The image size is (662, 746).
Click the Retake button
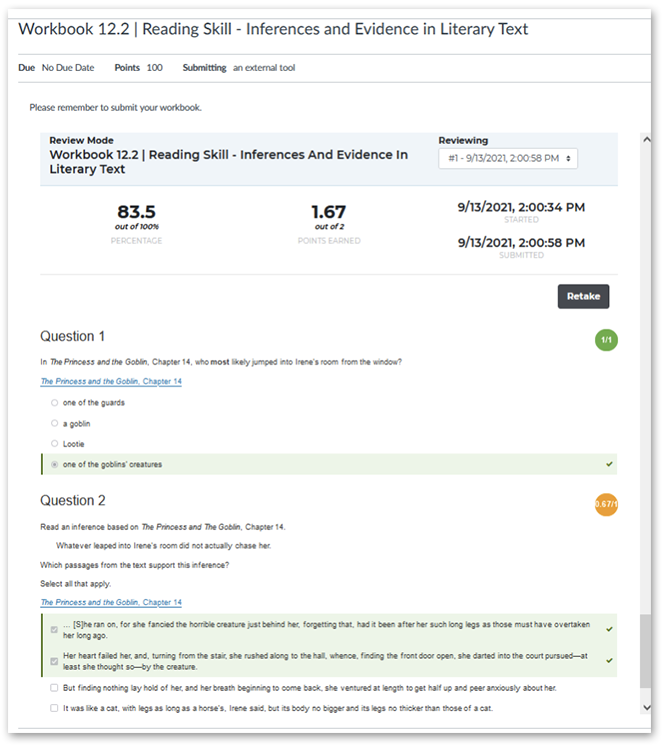[x=583, y=296]
